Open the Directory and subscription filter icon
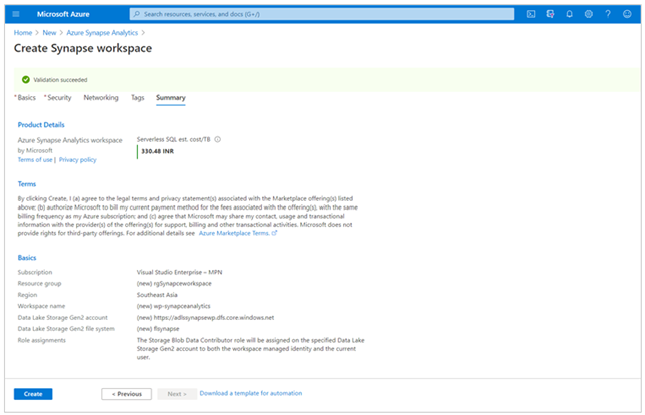This screenshot has height=415, width=645. click(x=550, y=14)
